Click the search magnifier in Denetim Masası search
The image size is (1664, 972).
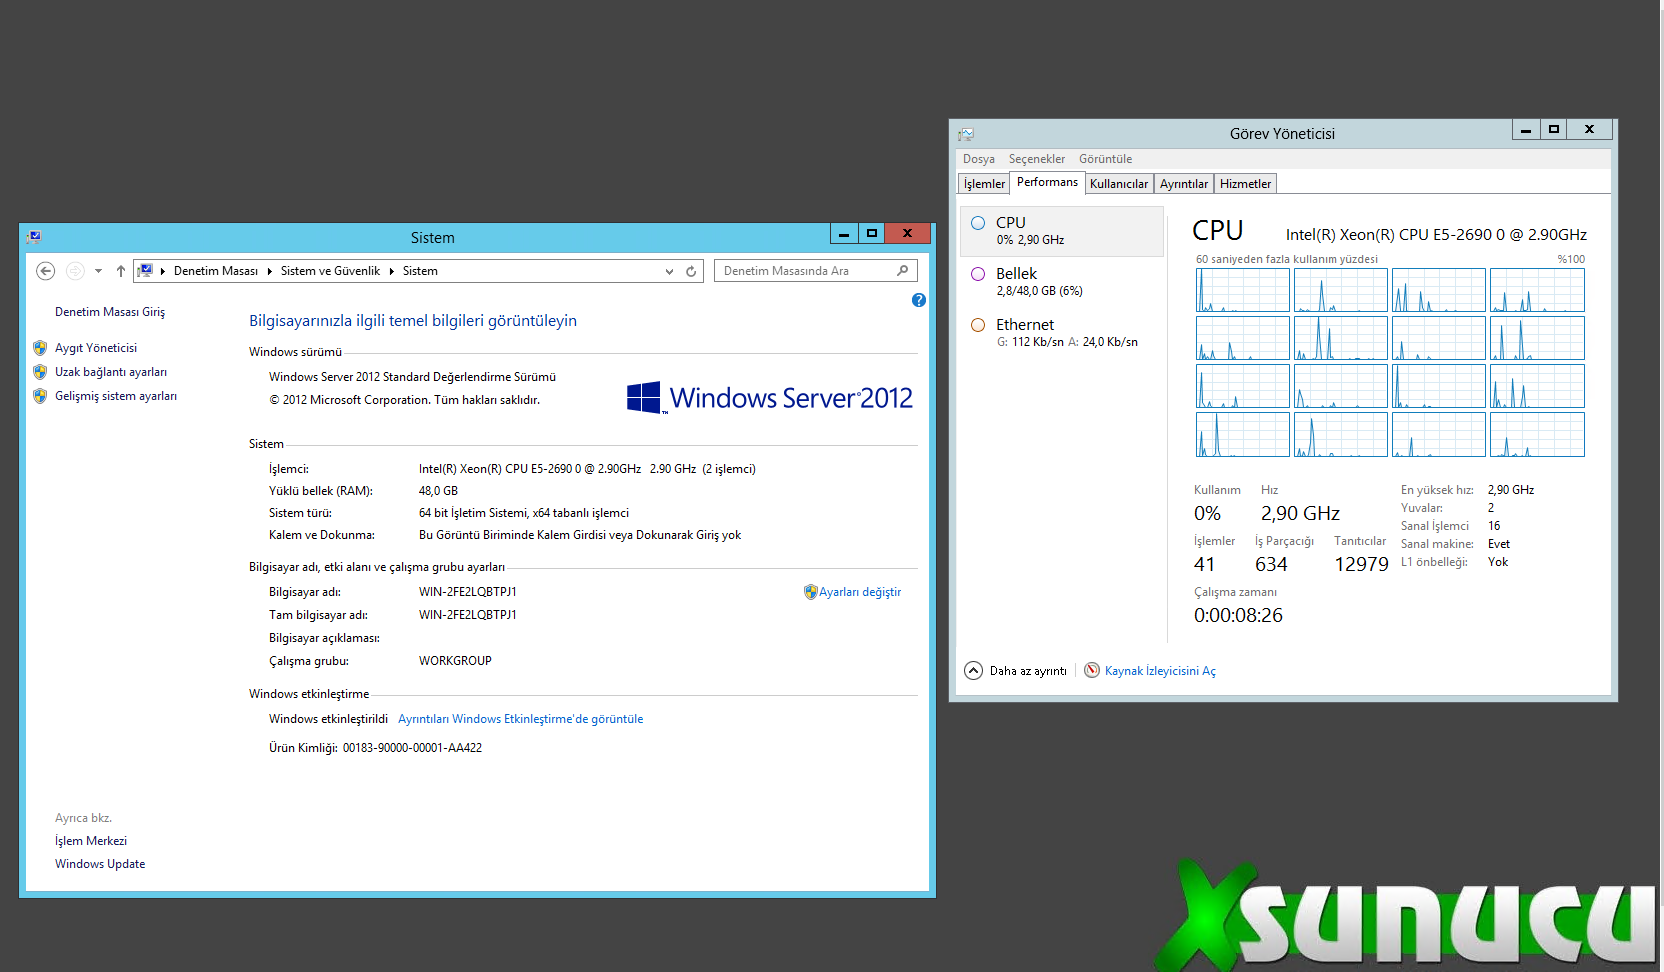(x=902, y=271)
